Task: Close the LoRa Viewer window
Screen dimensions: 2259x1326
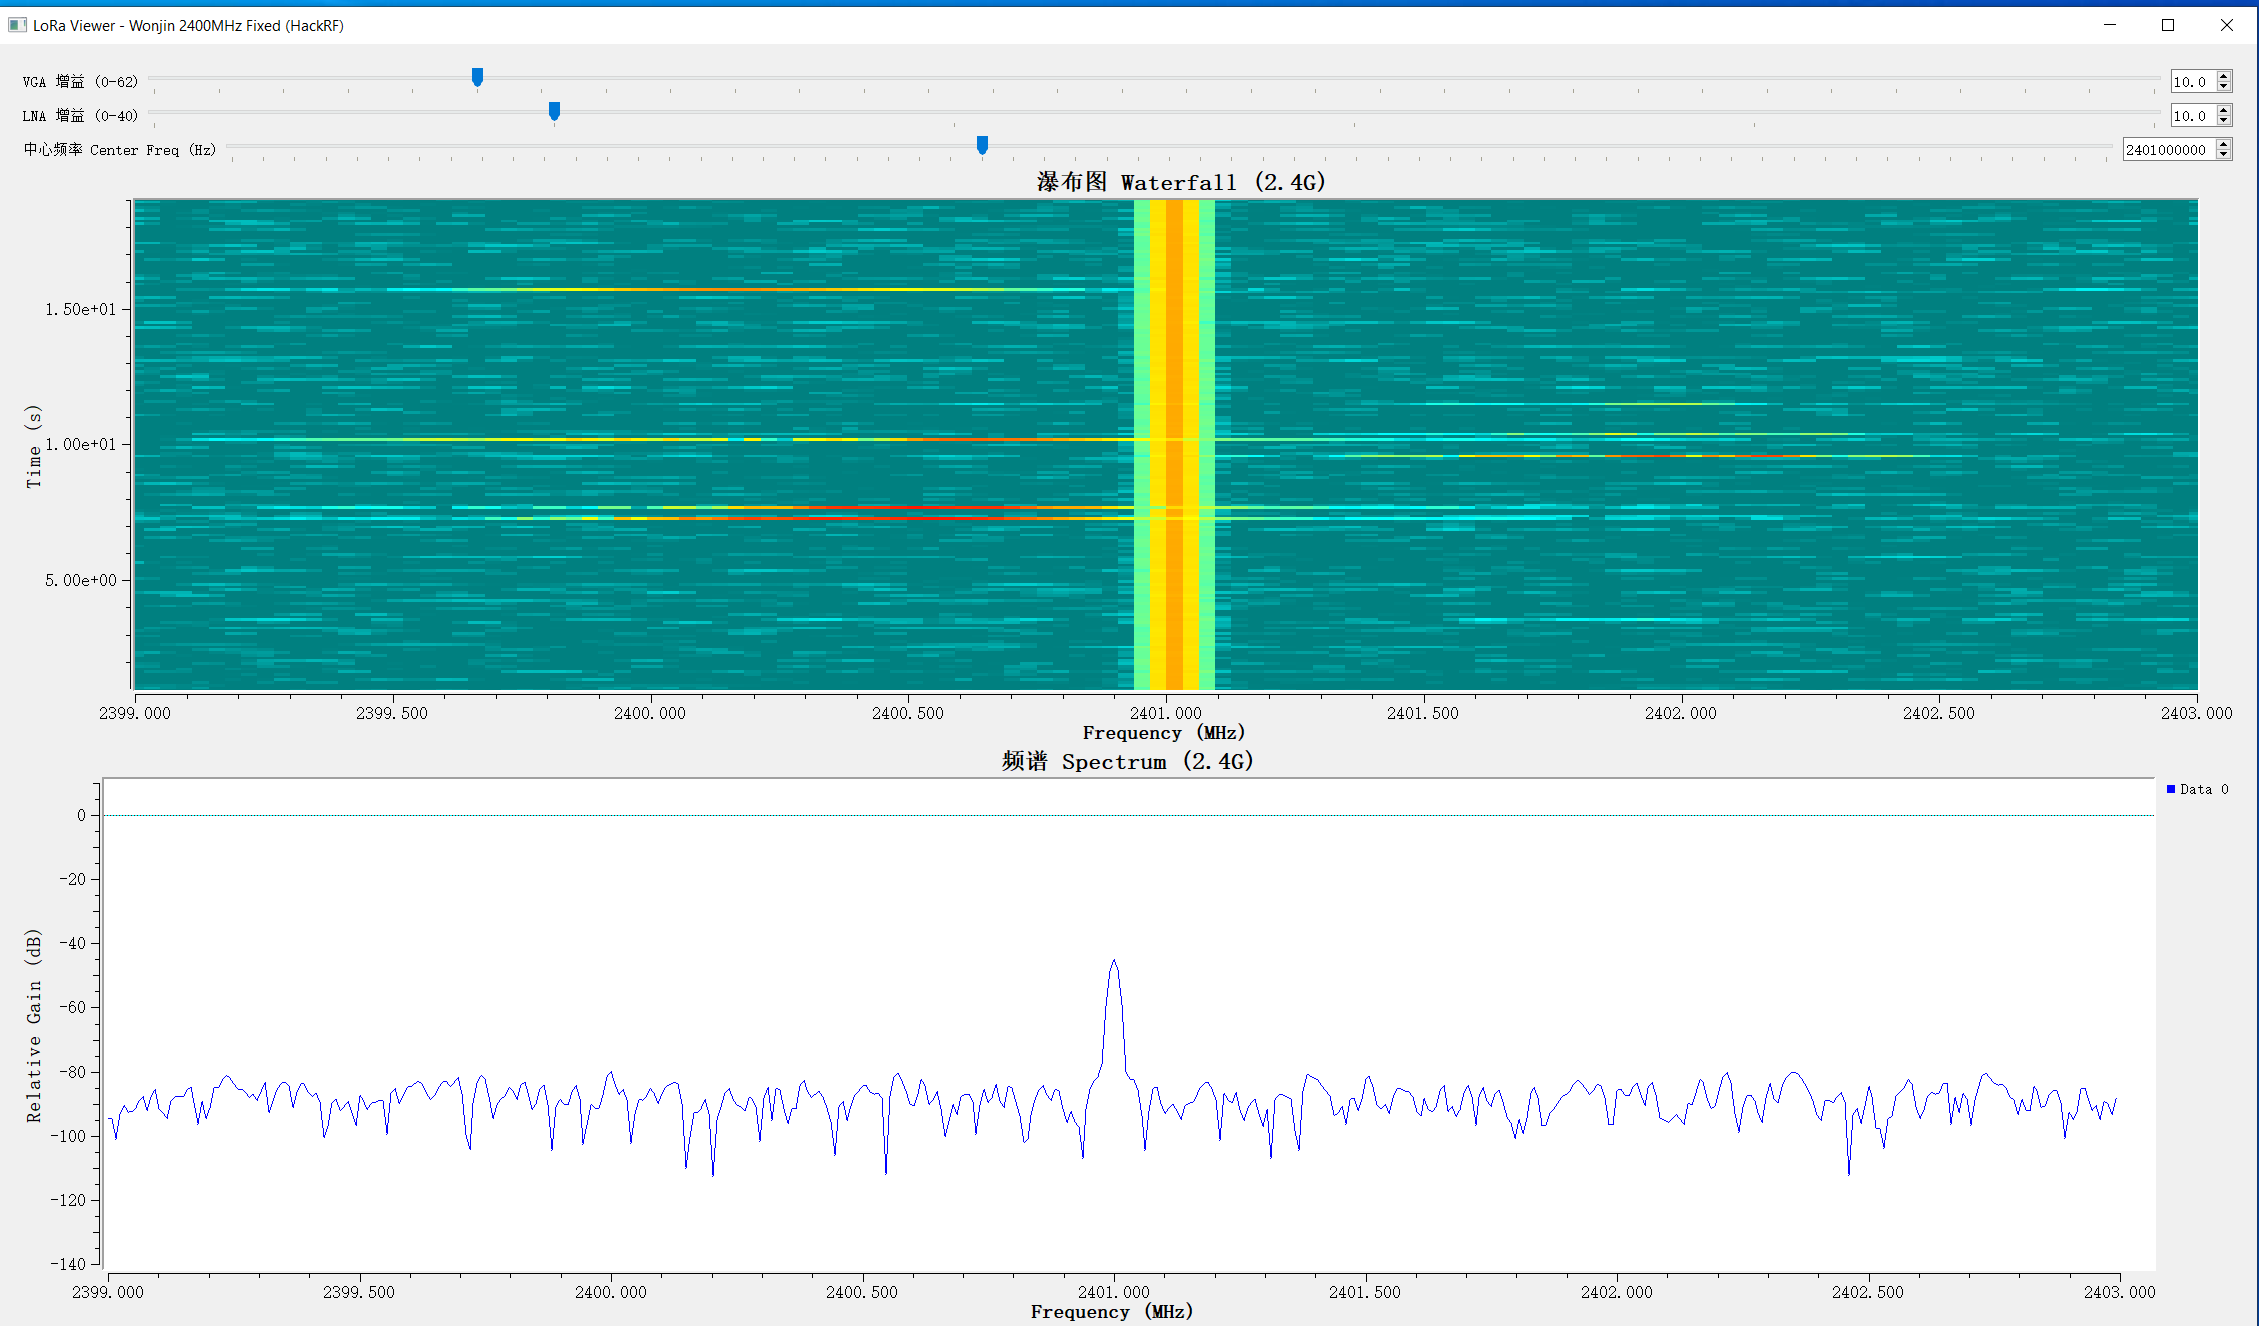Action: click(2227, 25)
